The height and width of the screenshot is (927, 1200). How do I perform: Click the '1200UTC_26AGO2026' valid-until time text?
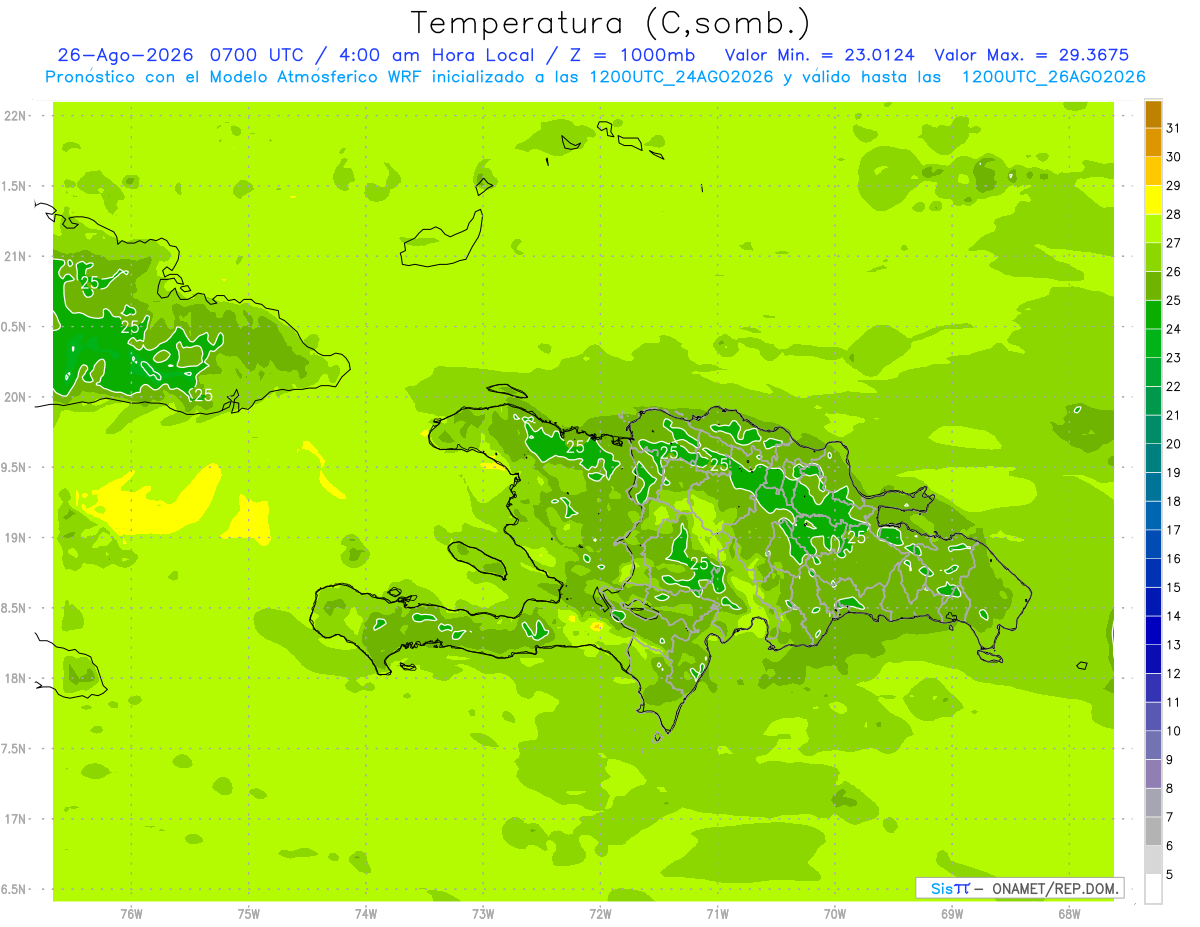(x=1053, y=77)
